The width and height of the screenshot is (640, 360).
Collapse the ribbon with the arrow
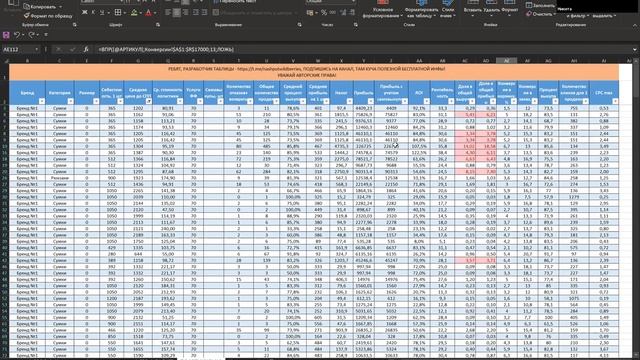(635, 25)
